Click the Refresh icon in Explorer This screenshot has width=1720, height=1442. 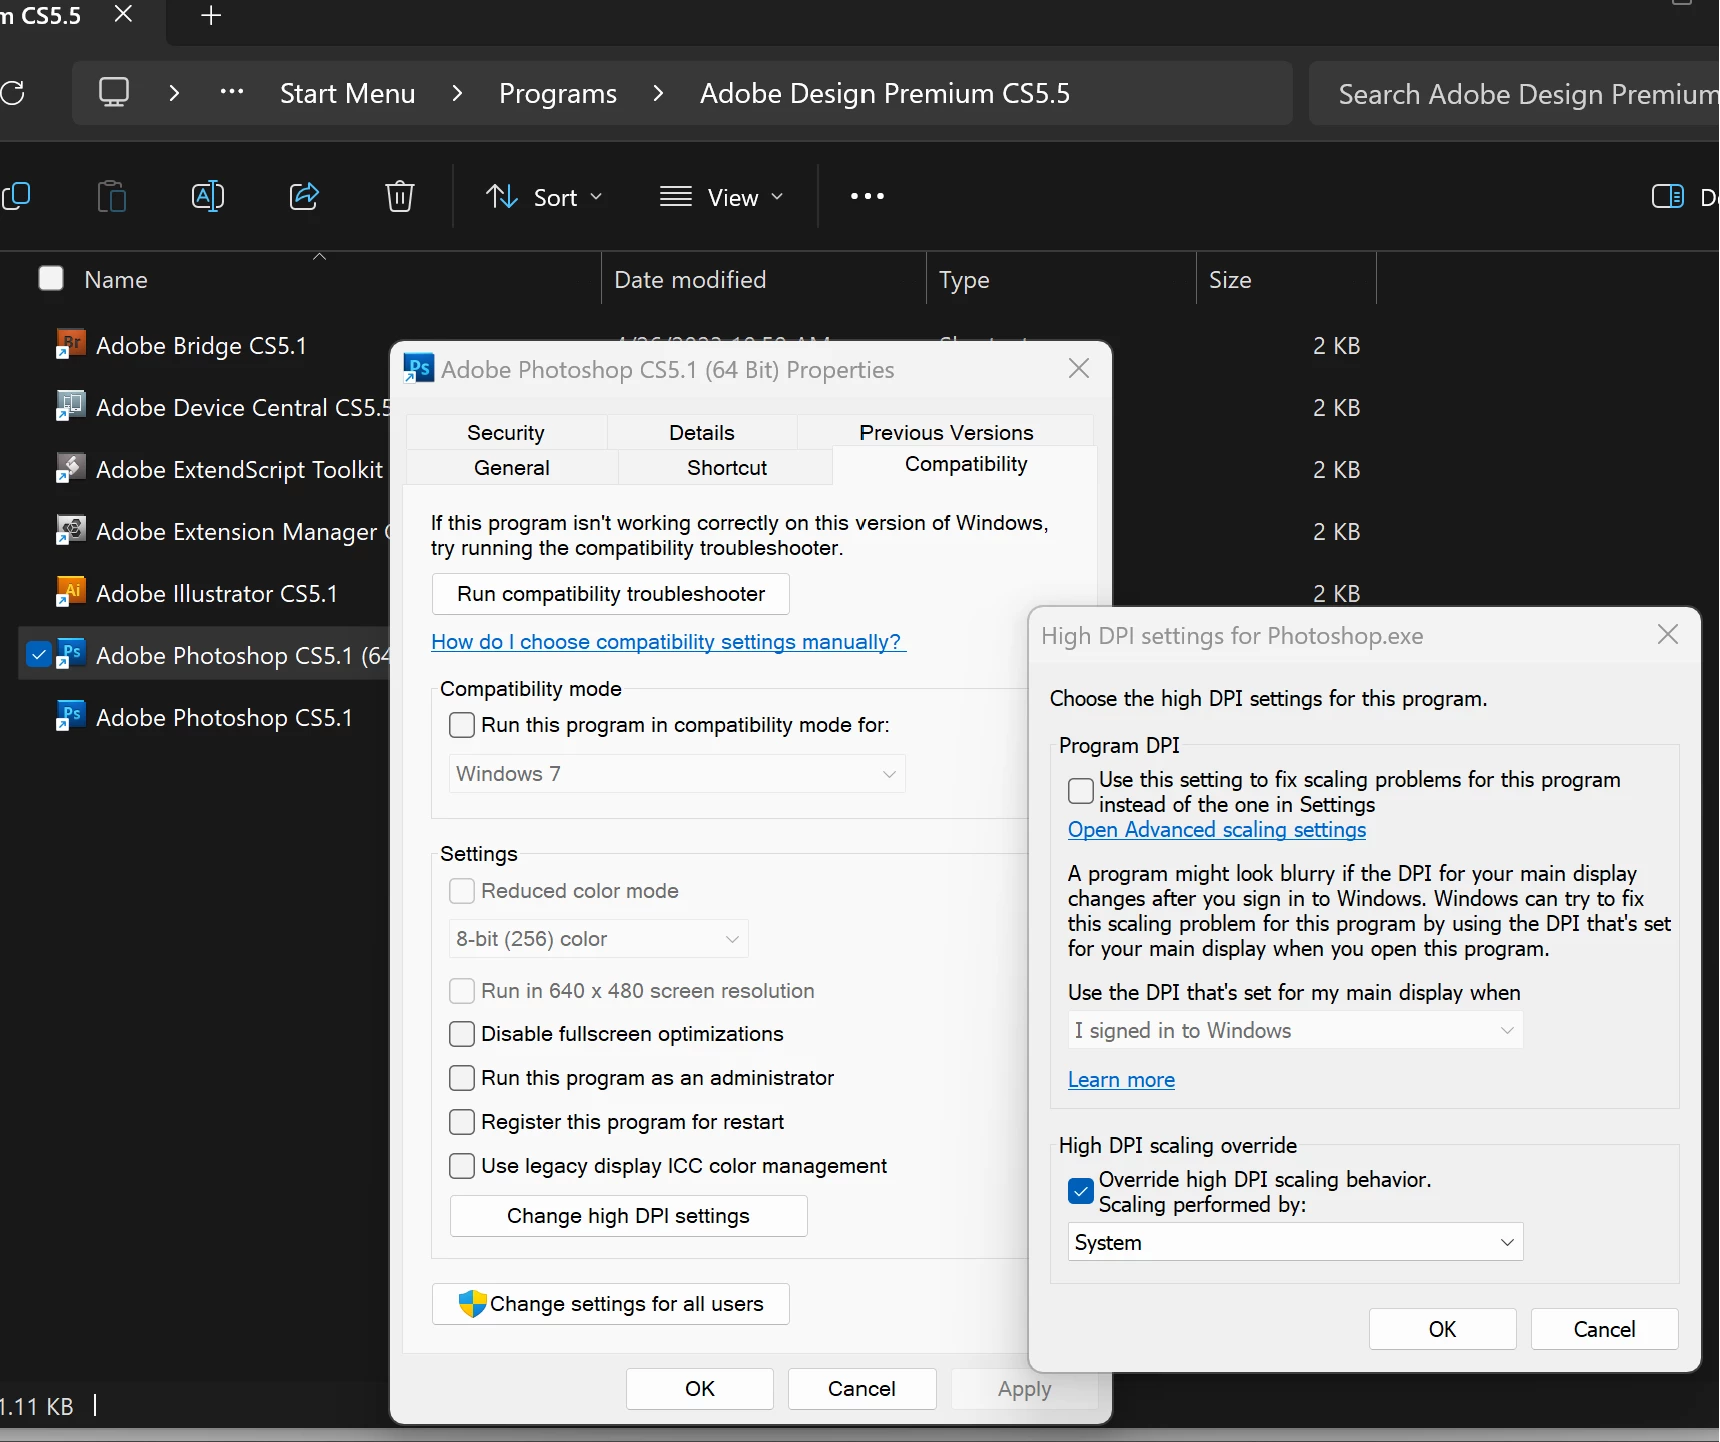point(13,93)
